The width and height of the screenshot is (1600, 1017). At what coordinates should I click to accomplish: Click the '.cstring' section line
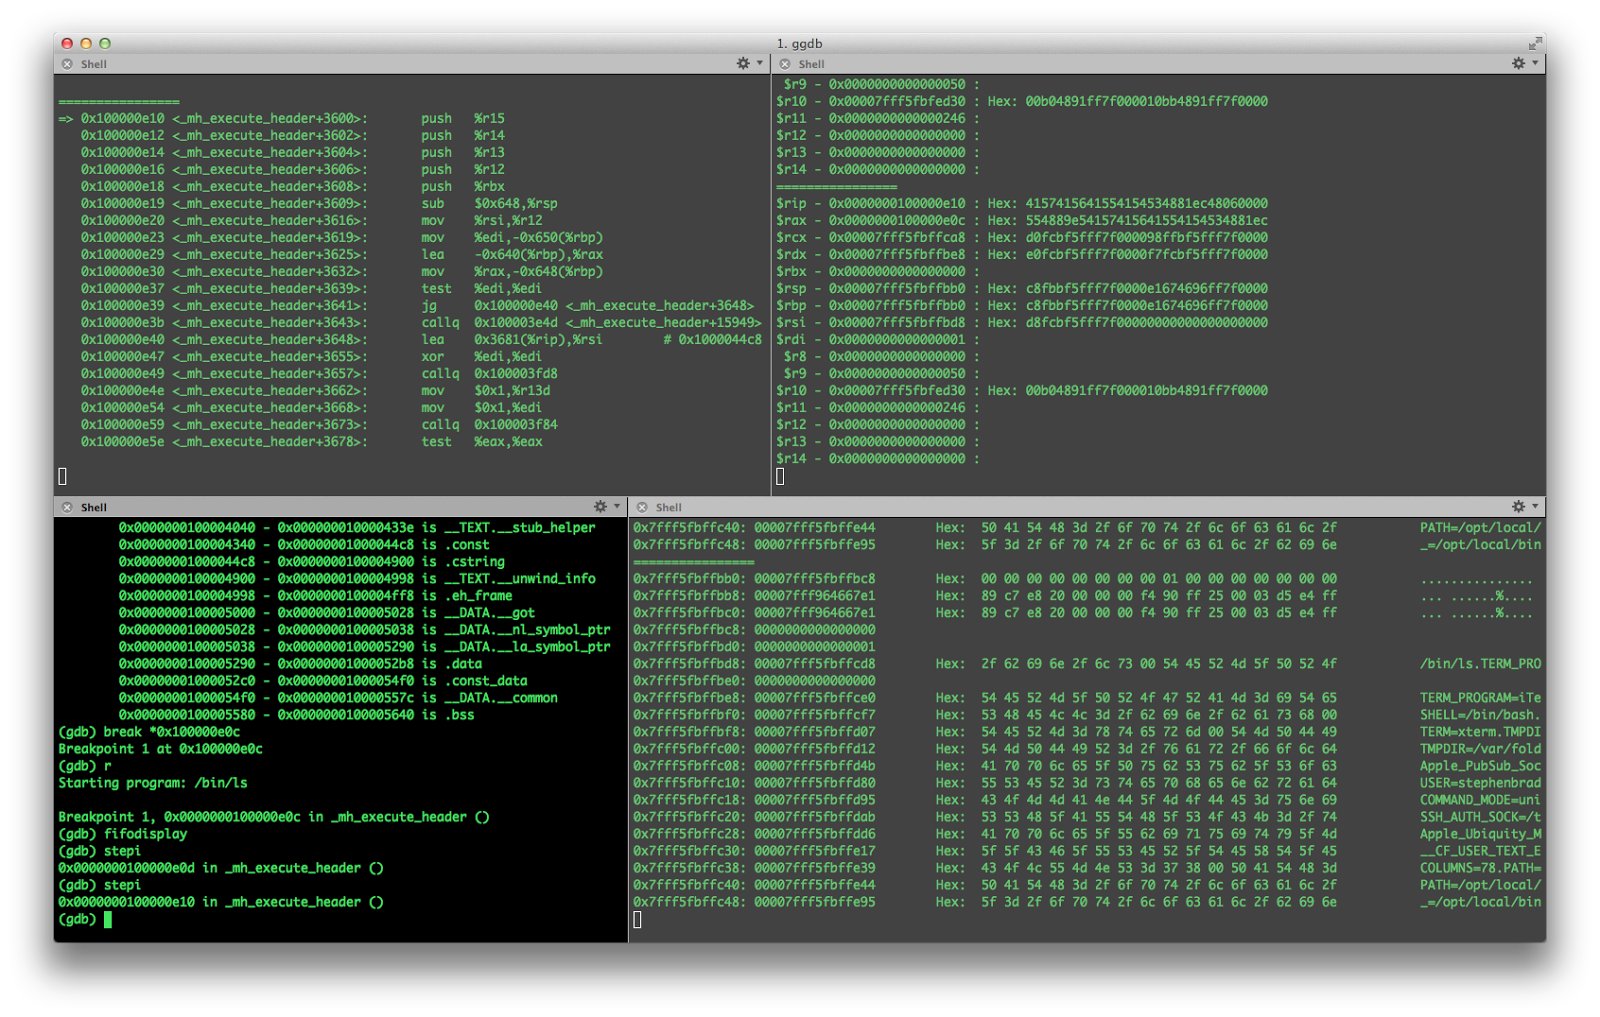312,562
